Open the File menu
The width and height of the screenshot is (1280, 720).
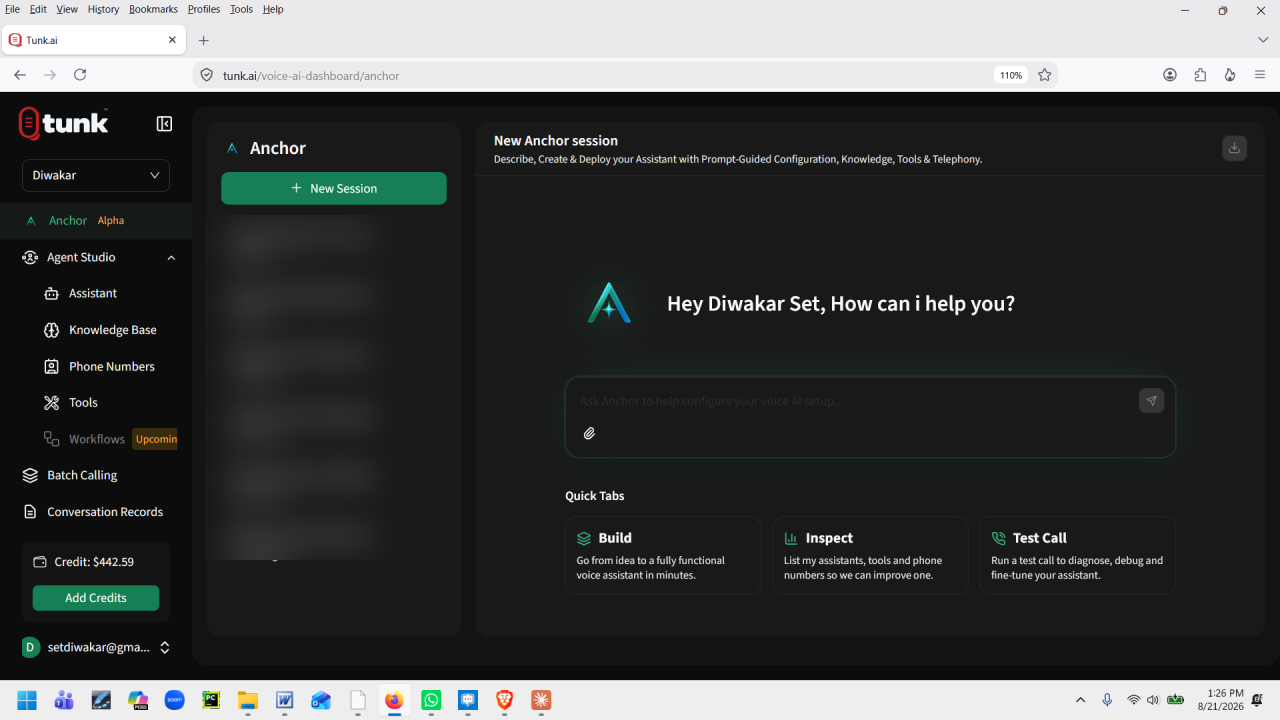click(x=12, y=9)
